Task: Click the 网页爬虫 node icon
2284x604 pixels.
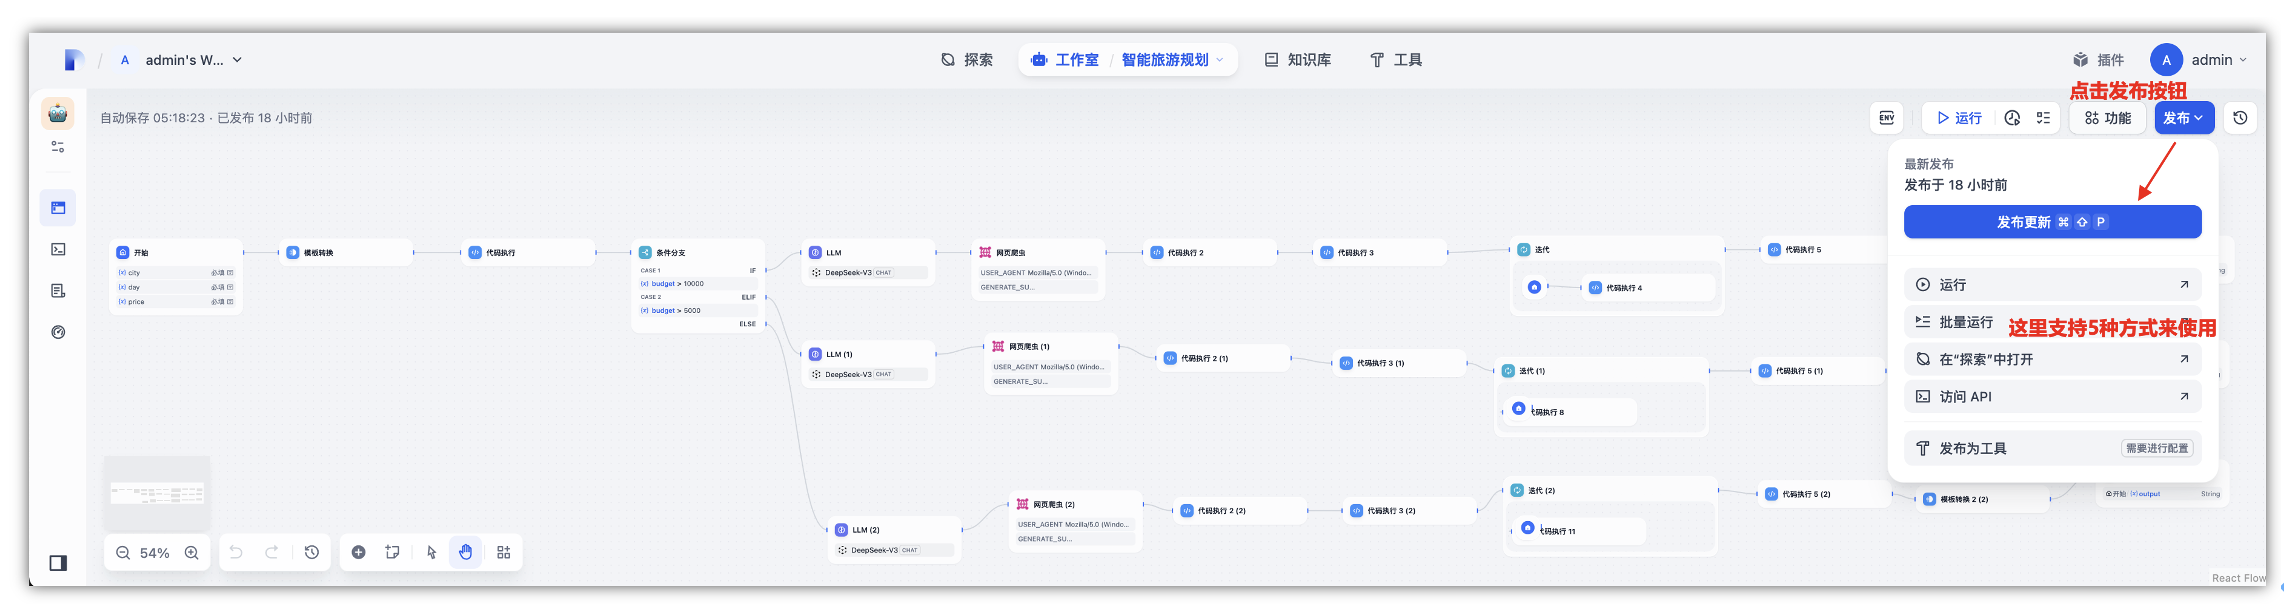Action: [x=985, y=253]
